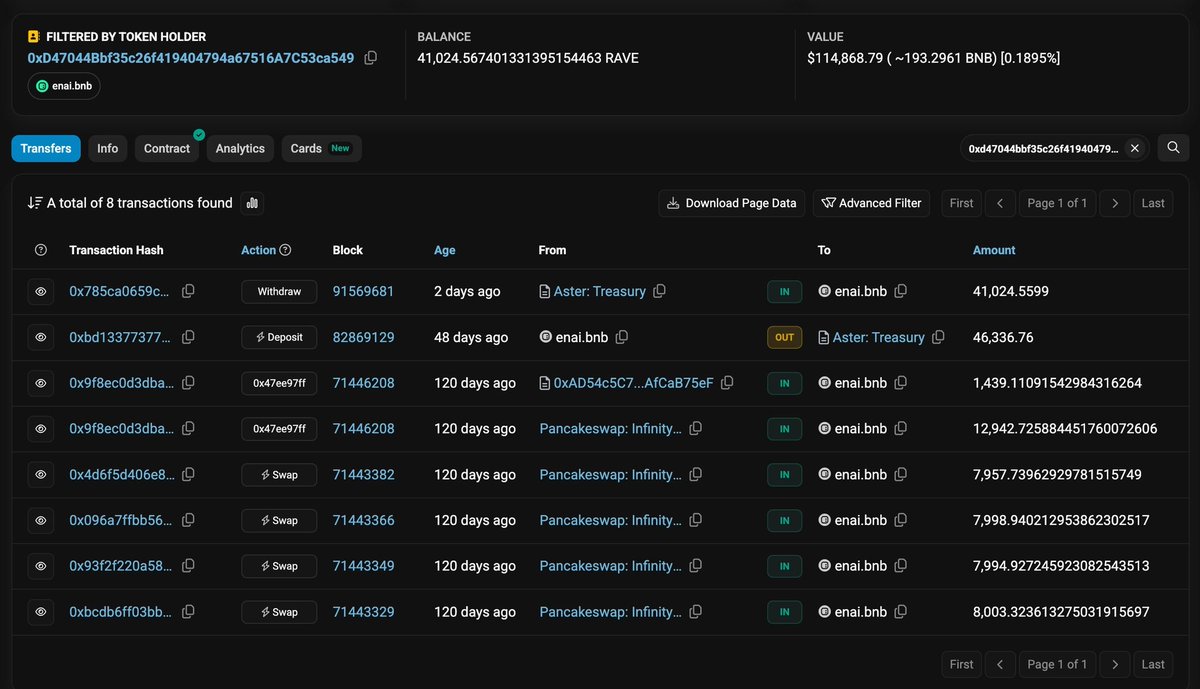The width and height of the screenshot is (1200, 689).
Task: Go to previous page using bottom chevron
Action: (999, 664)
